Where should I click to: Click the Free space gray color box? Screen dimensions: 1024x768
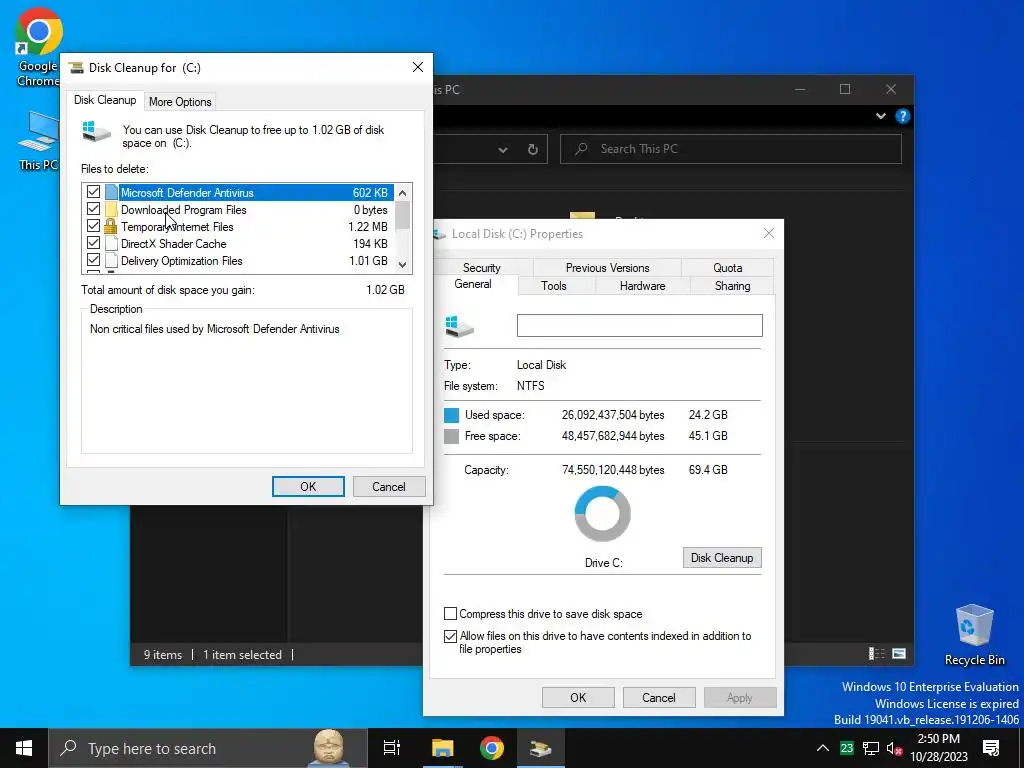tap(451, 436)
